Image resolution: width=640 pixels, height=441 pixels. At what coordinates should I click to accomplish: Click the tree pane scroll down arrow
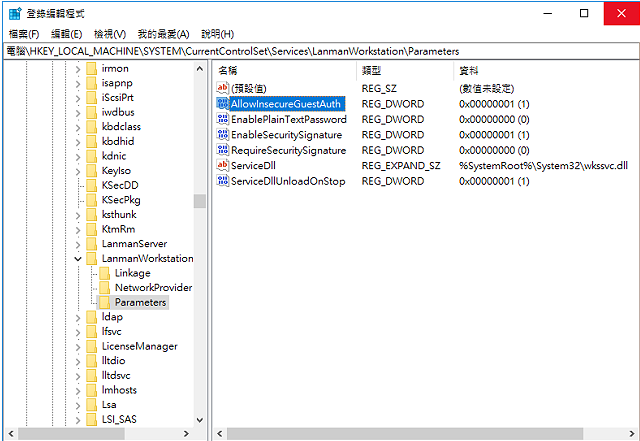[x=200, y=420]
